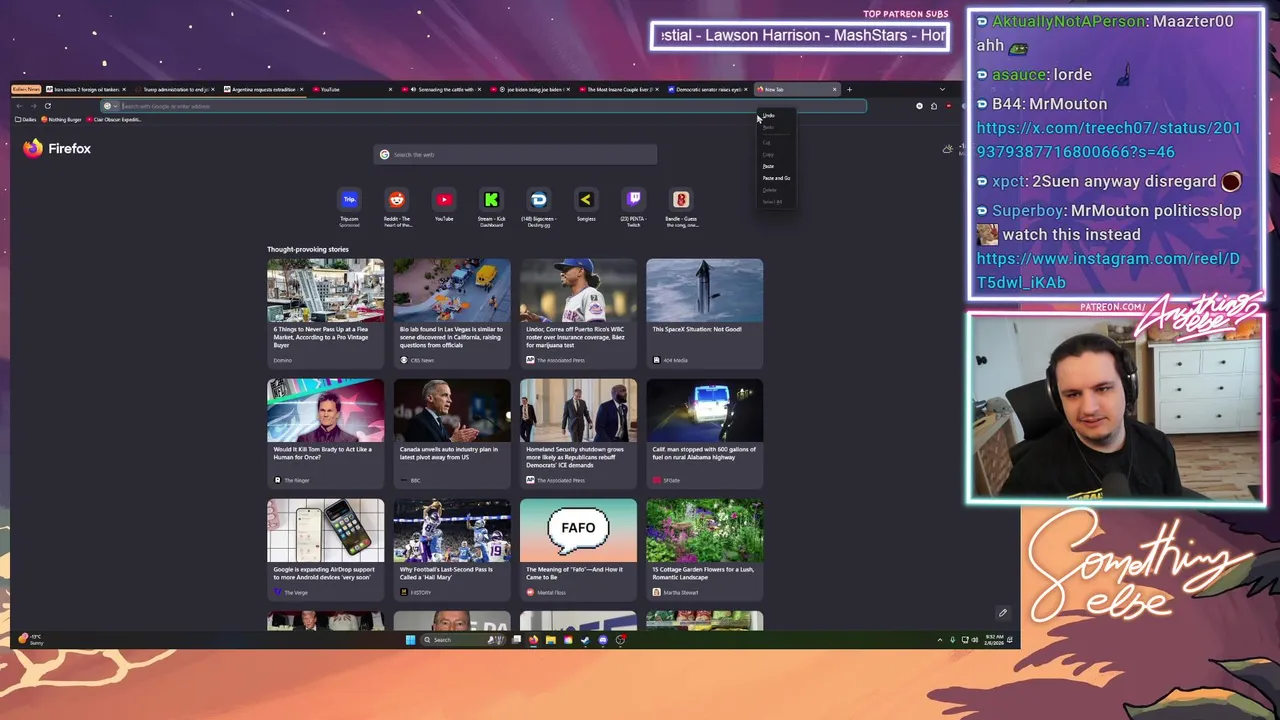Viewport: 1280px width, 720px height.
Task: Open the Bio lab found in Las Vegas story
Action: 451,312
